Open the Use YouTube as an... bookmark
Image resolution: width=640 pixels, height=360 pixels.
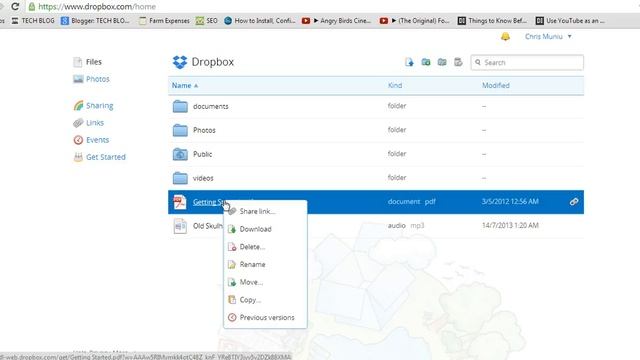(570, 20)
